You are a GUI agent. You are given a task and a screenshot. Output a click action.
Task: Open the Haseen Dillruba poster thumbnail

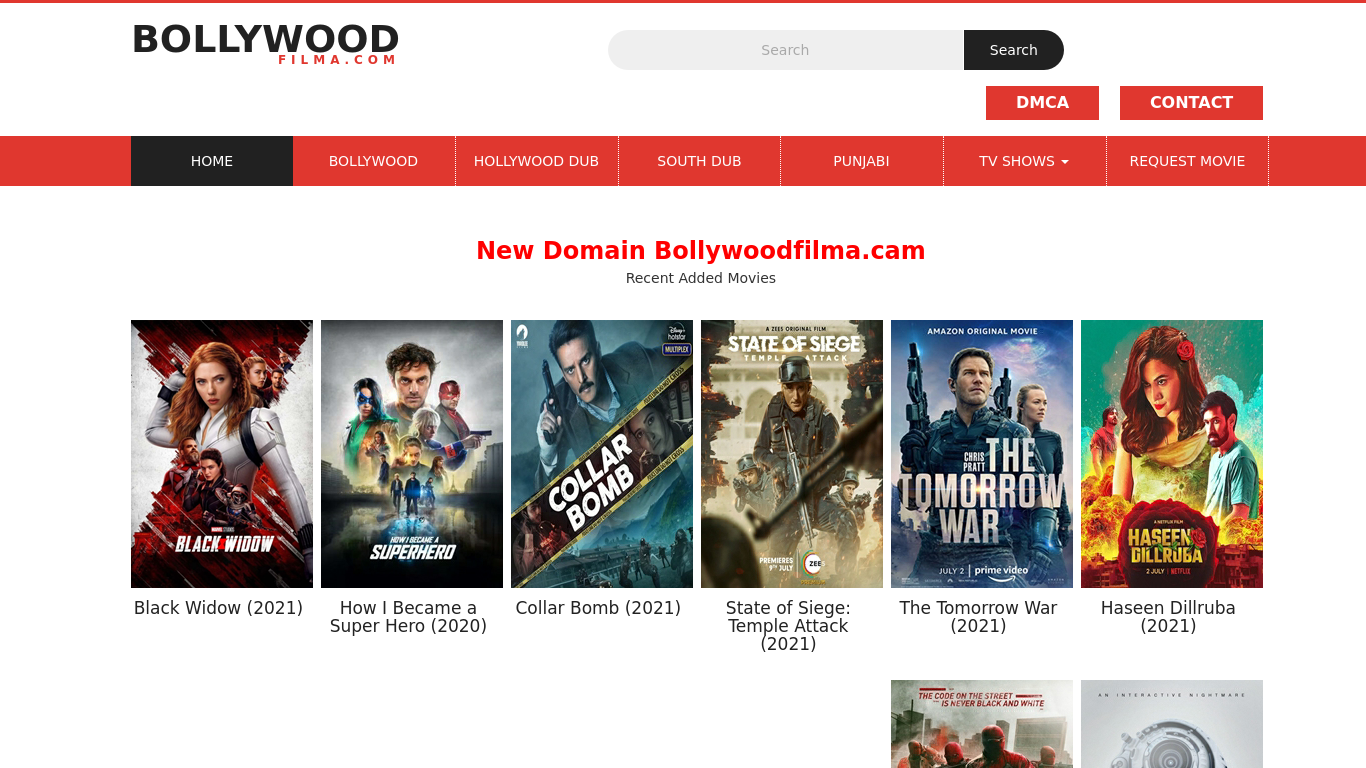(1172, 454)
